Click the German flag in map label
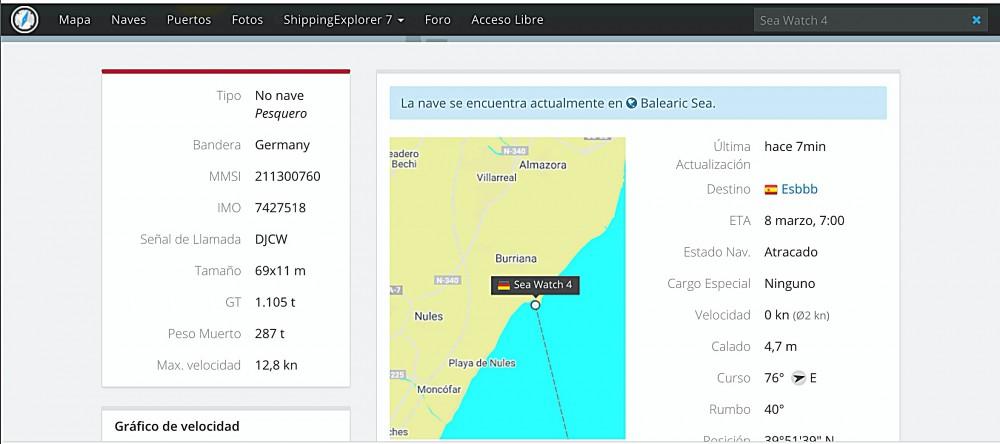 click(x=504, y=285)
